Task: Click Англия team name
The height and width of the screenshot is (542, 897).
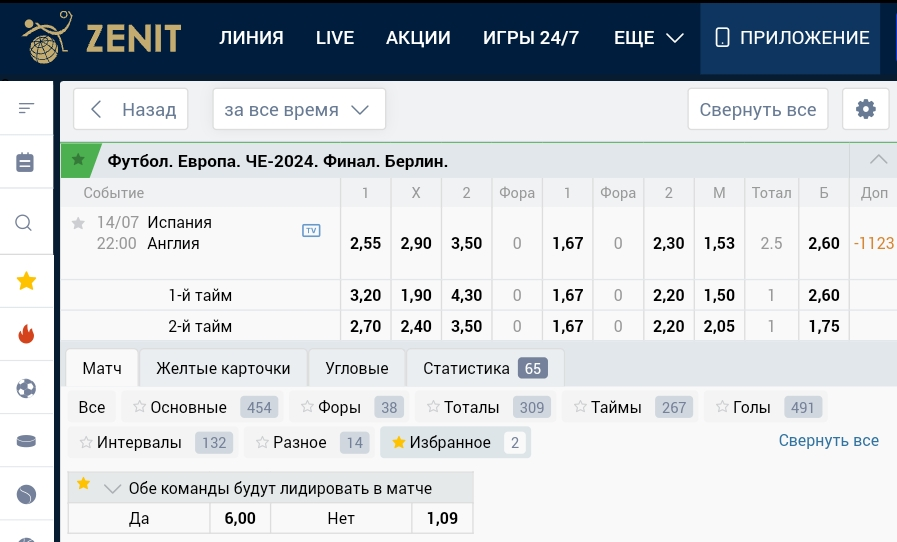Action: tap(173, 244)
